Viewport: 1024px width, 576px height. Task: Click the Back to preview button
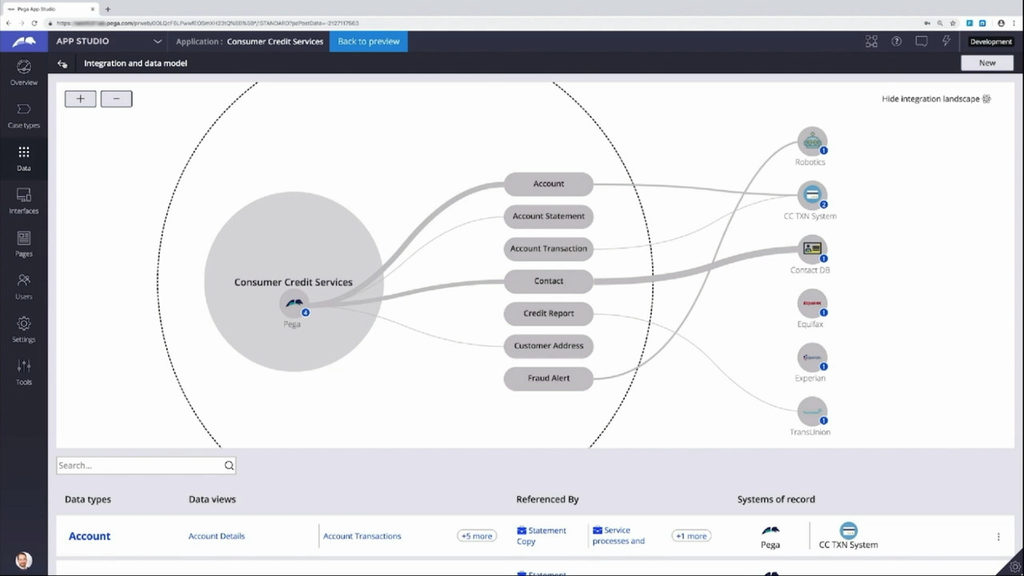pos(368,42)
